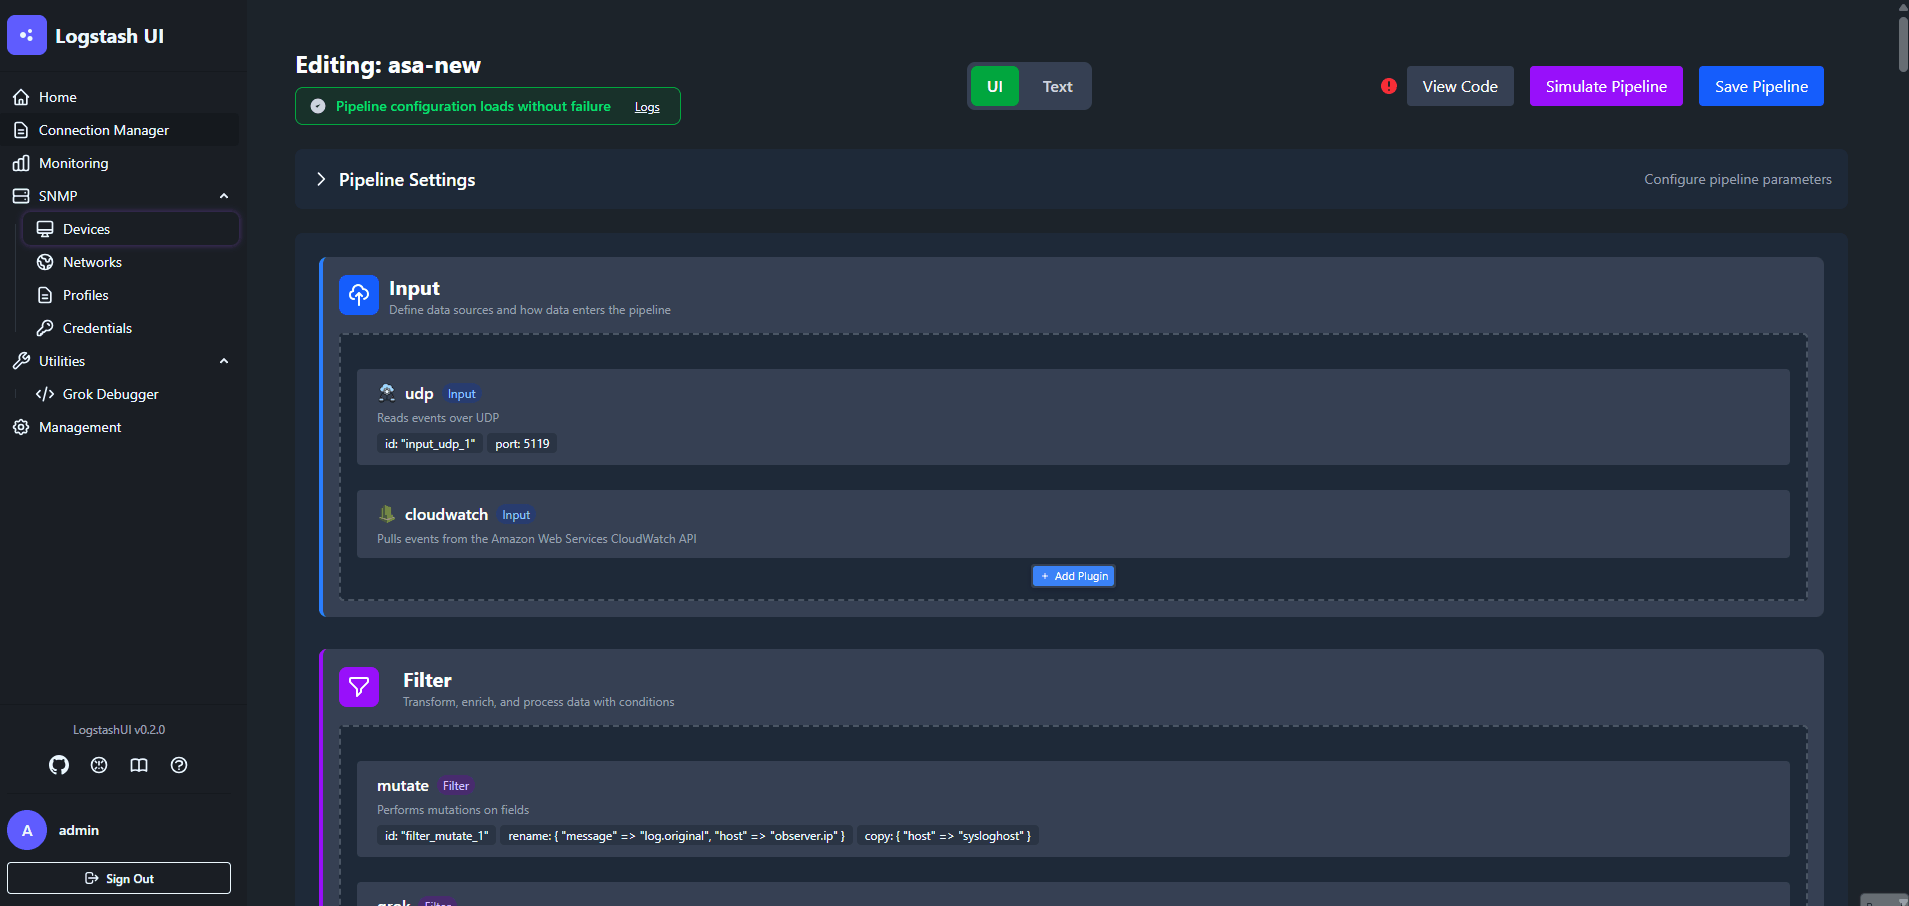Click the Filter badge next to mutate

coord(456,786)
